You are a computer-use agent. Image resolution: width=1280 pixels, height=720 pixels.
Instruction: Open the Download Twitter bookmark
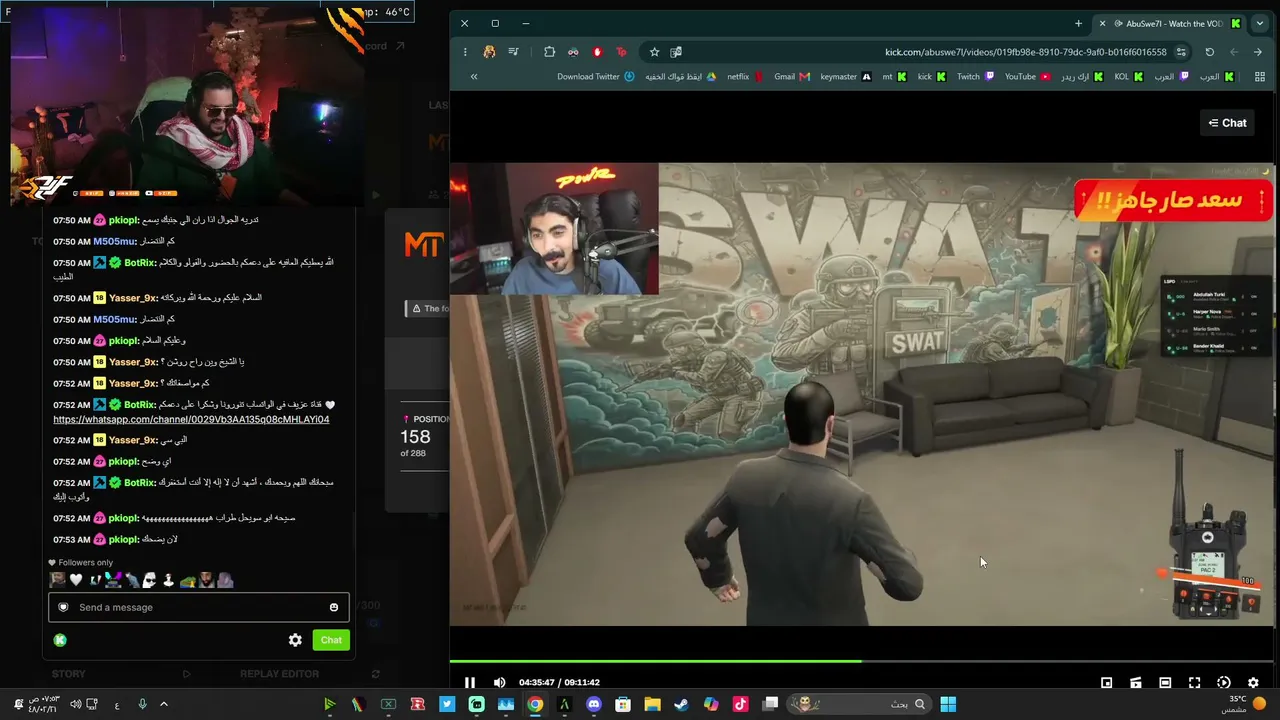(x=596, y=77)
